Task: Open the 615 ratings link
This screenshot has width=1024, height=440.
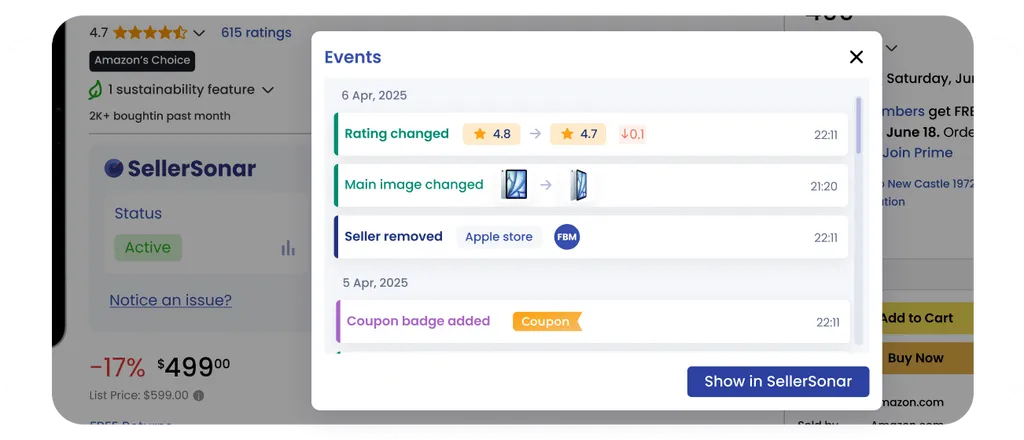Action: 256,33
